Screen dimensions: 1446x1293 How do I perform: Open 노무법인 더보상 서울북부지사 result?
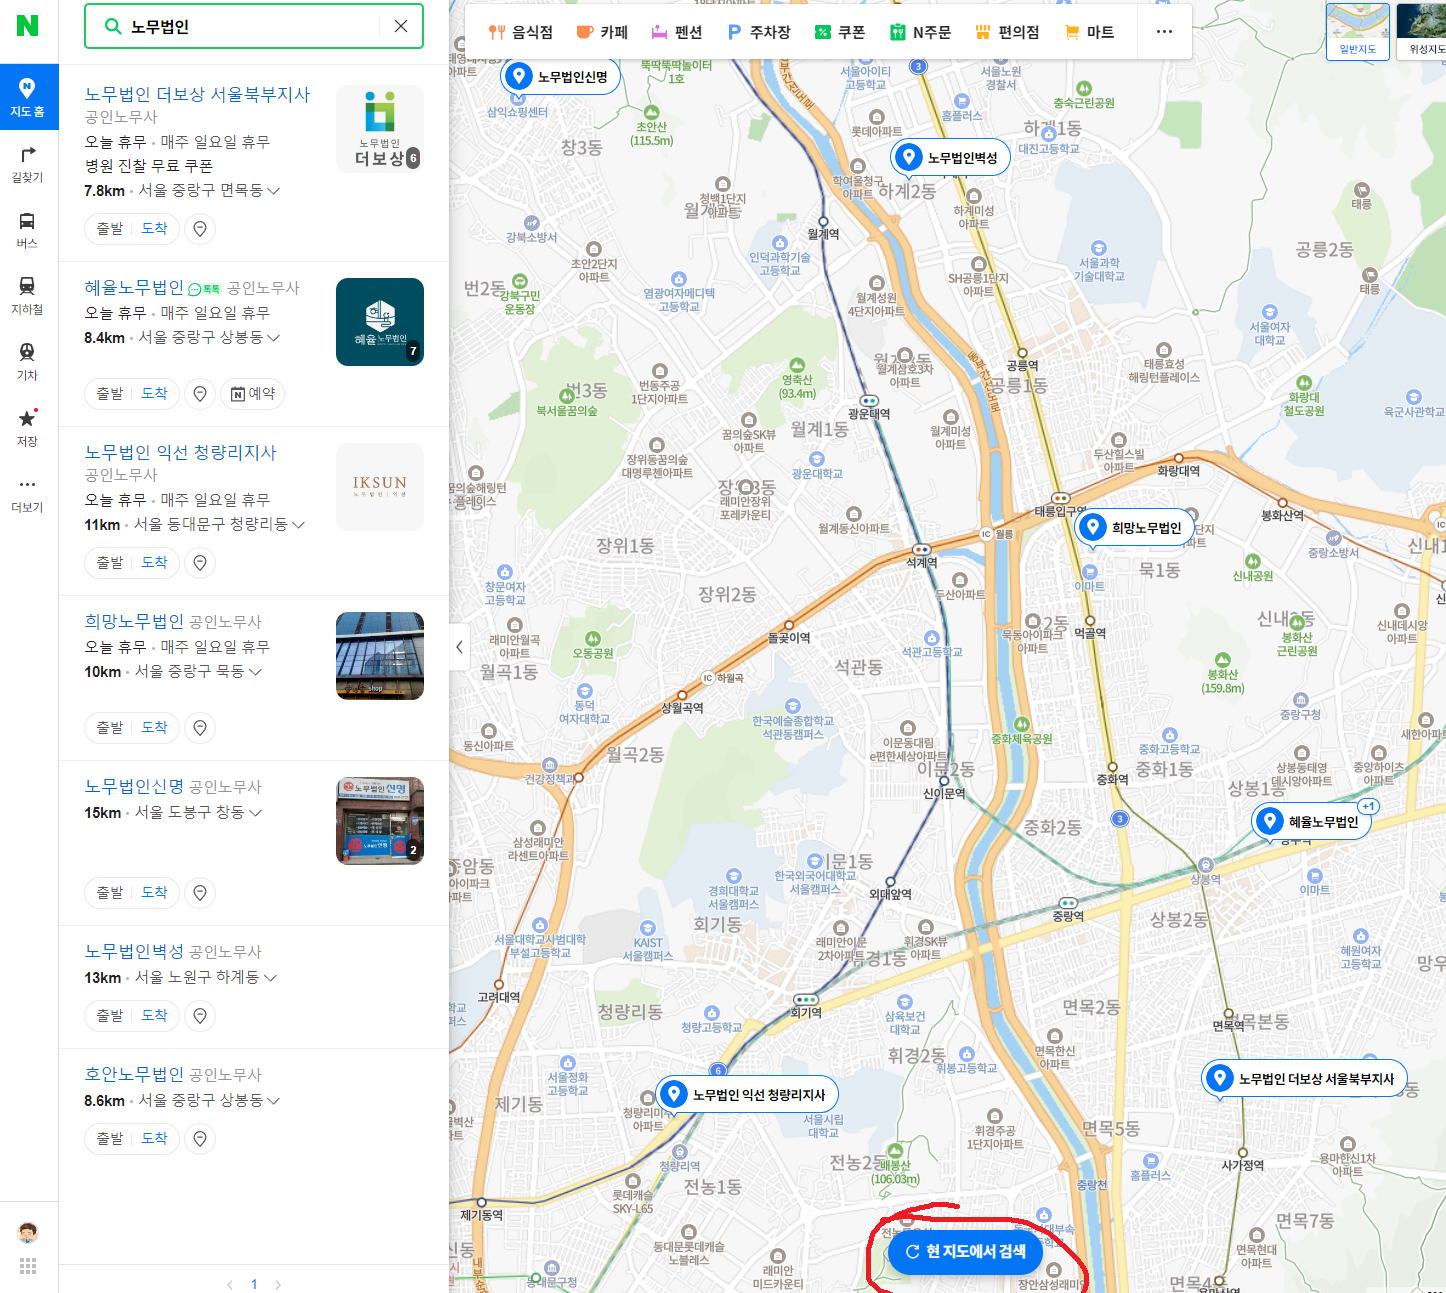click(198, 94)
